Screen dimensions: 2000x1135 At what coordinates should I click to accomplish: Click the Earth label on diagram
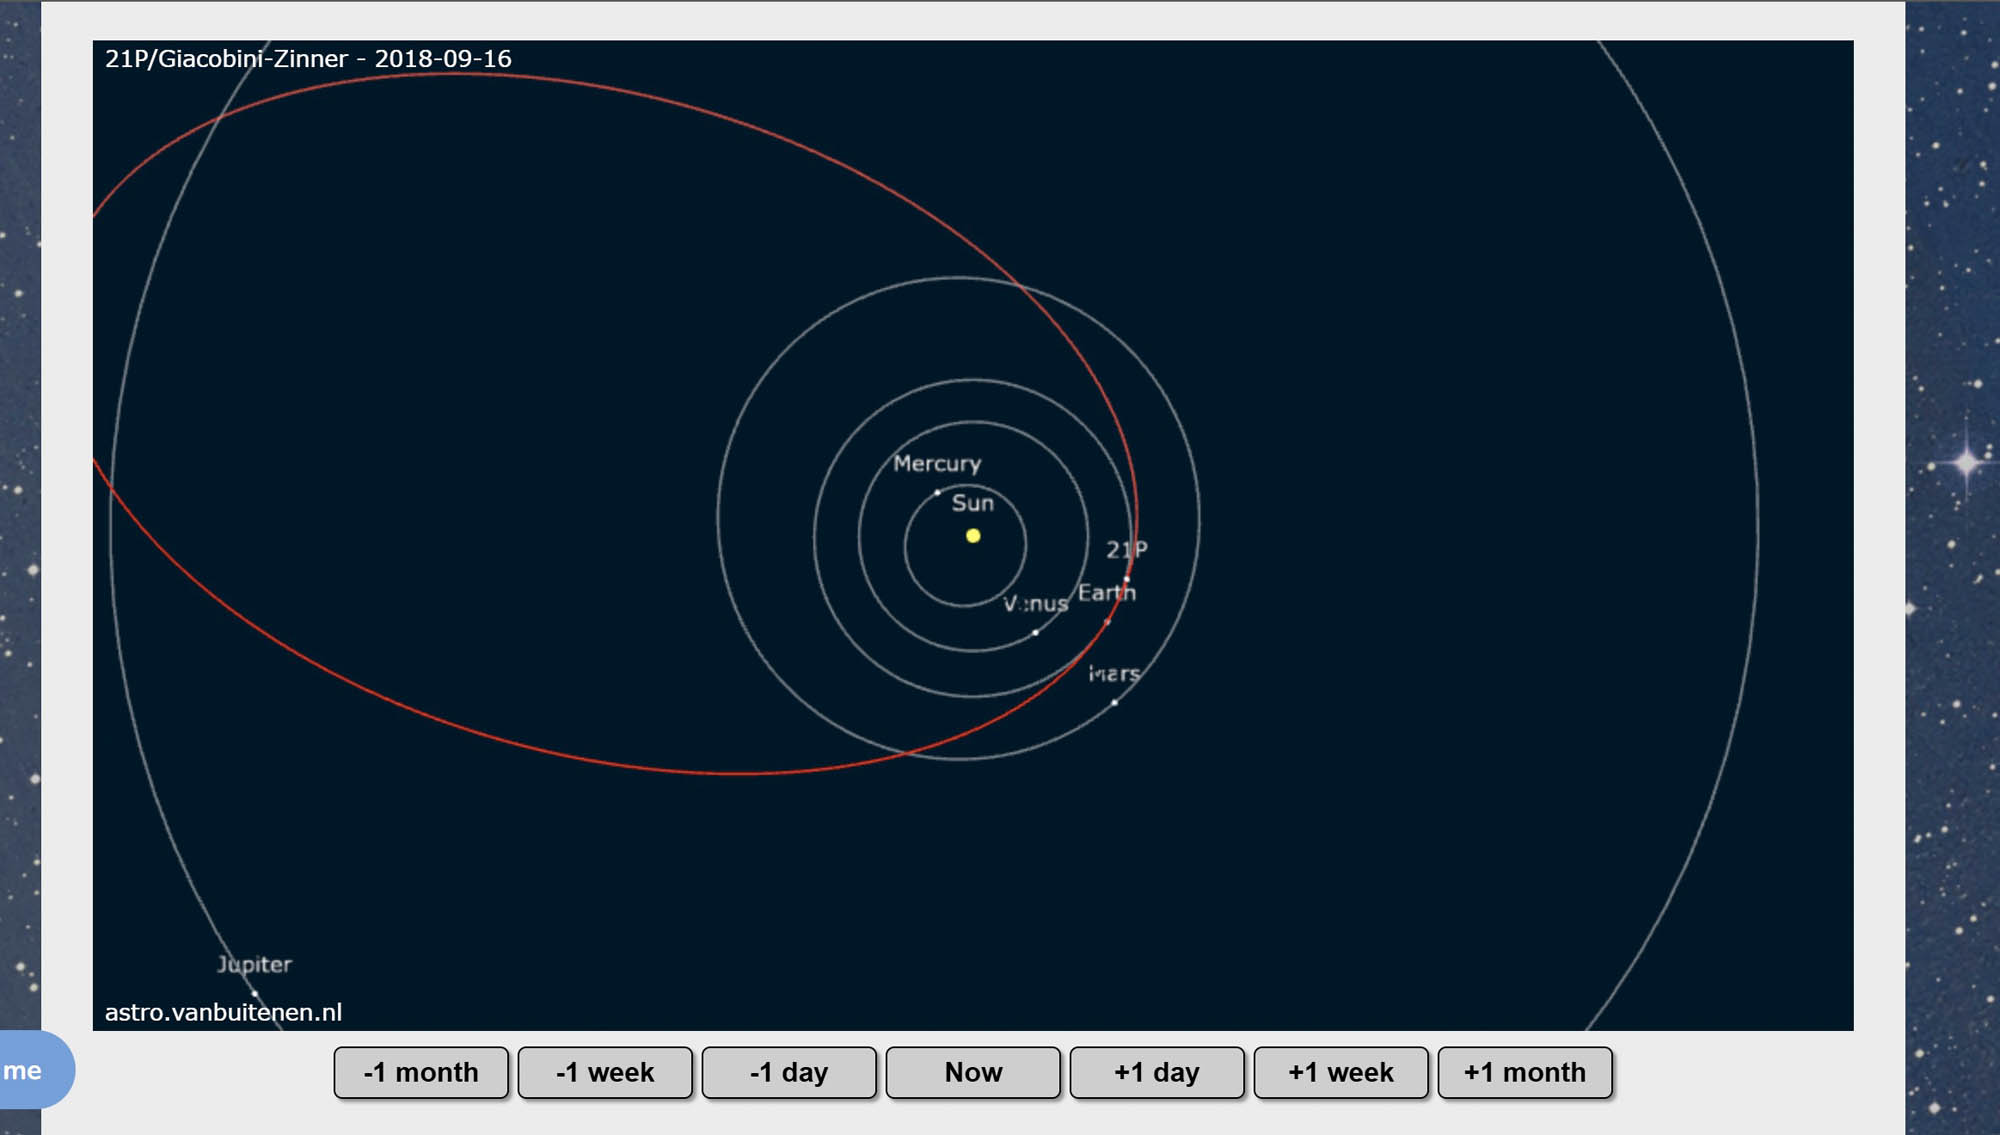point(1106,592)
